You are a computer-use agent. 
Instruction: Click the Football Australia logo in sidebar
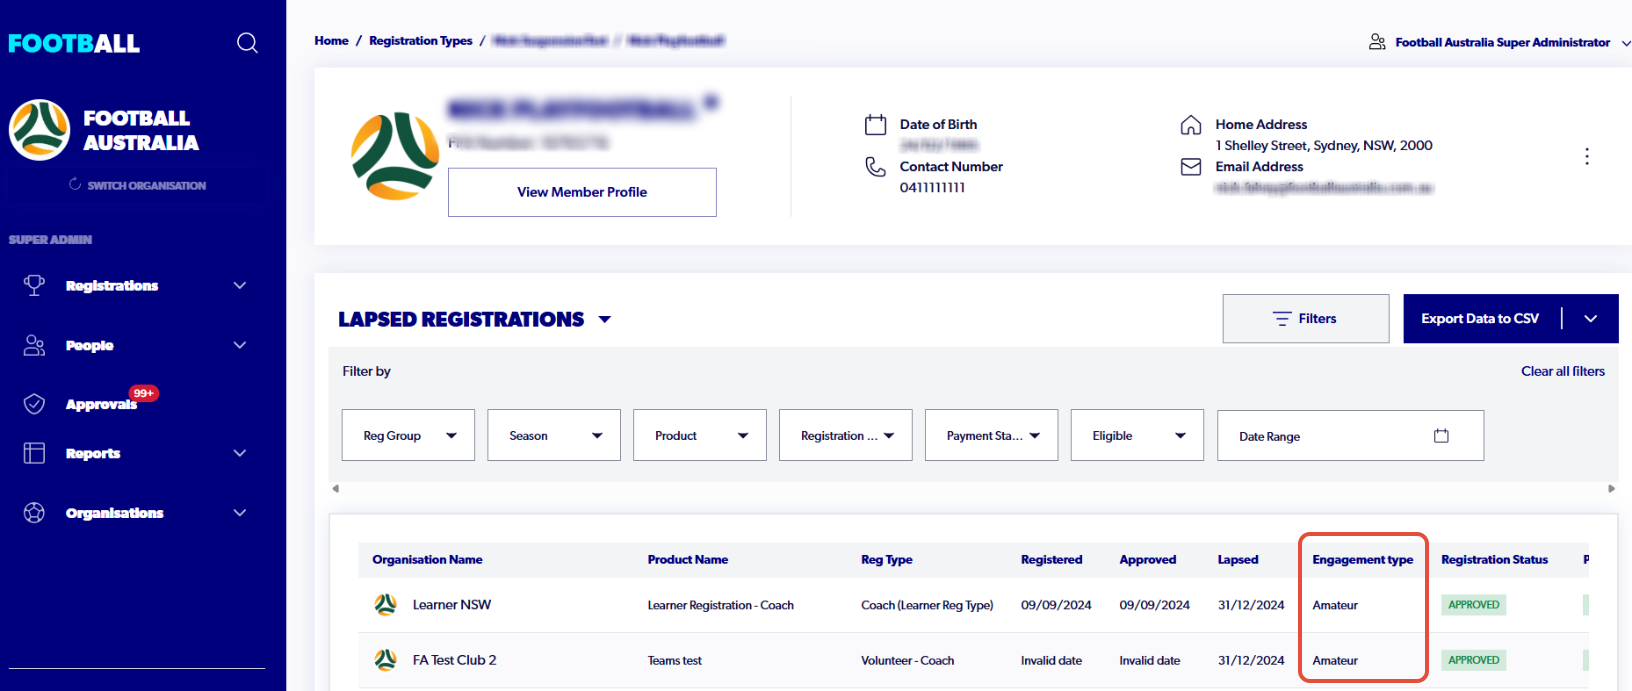pyautogui.click(x=40, y=130)
